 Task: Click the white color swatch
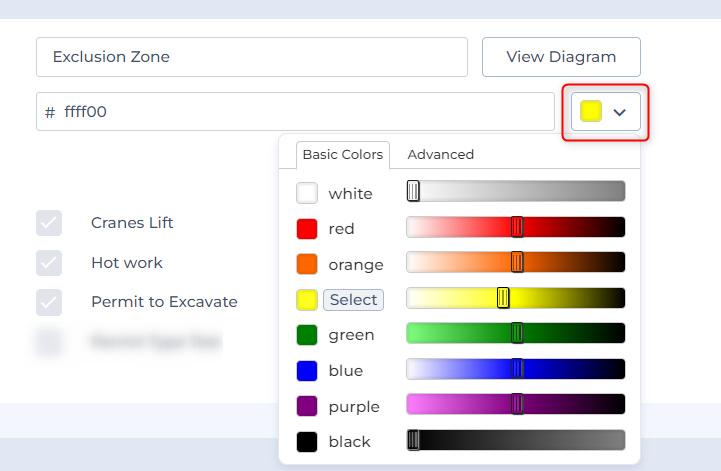(307, 193)
